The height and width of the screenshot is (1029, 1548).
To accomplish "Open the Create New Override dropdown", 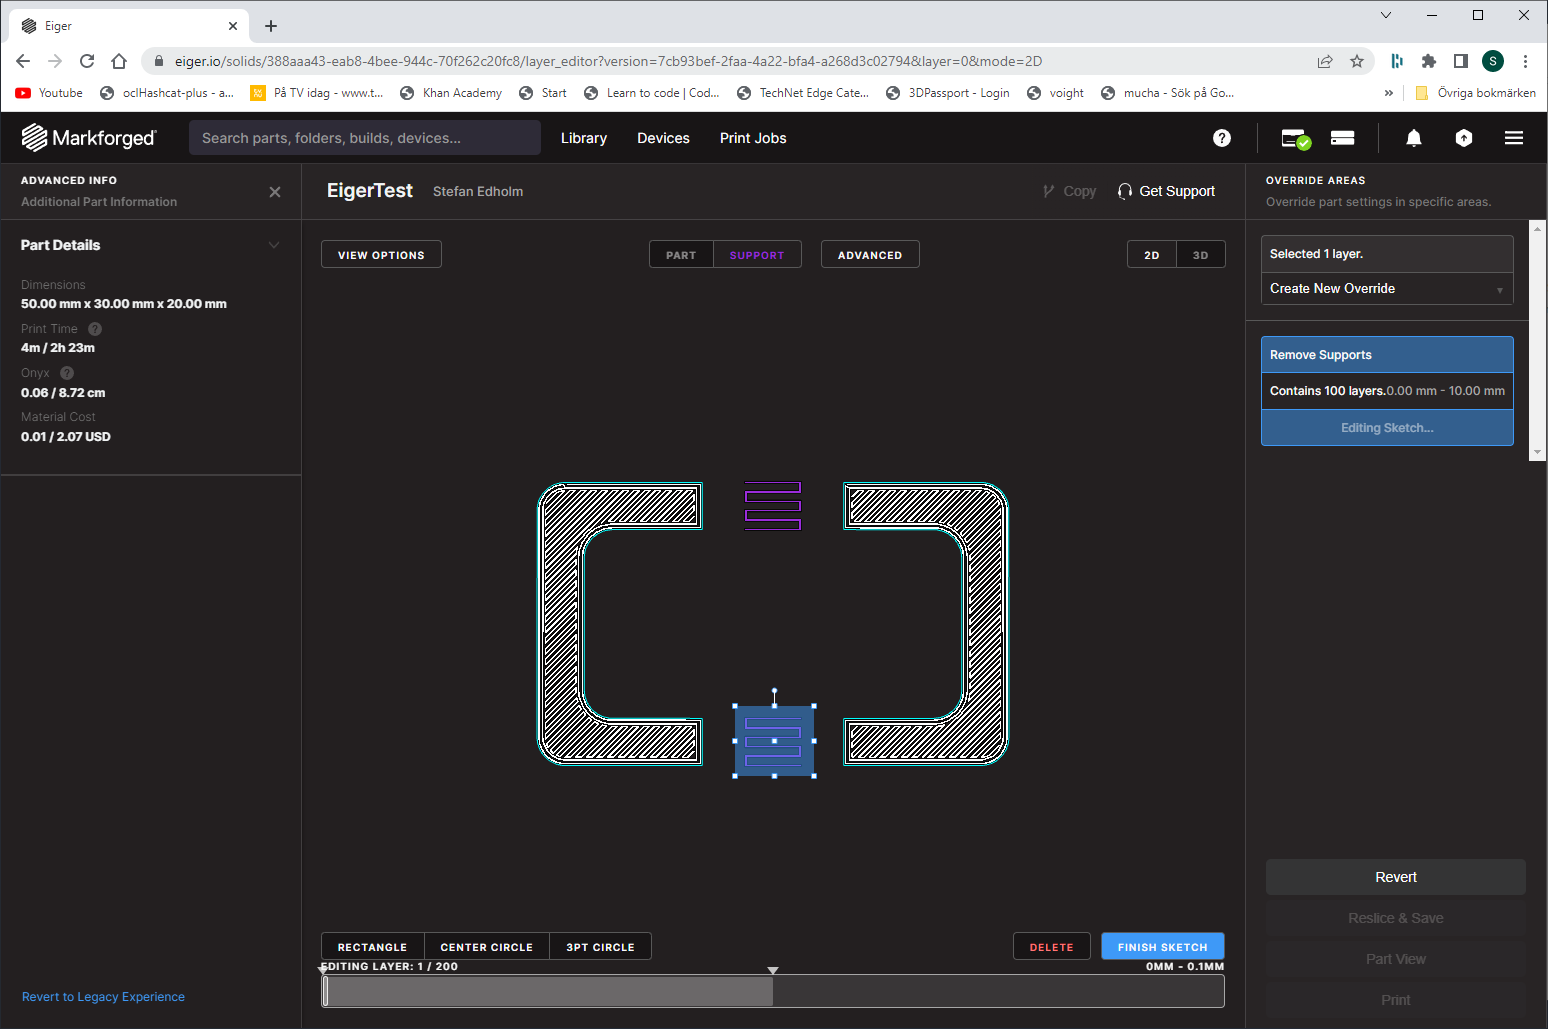I will (x=1386, y=289).
